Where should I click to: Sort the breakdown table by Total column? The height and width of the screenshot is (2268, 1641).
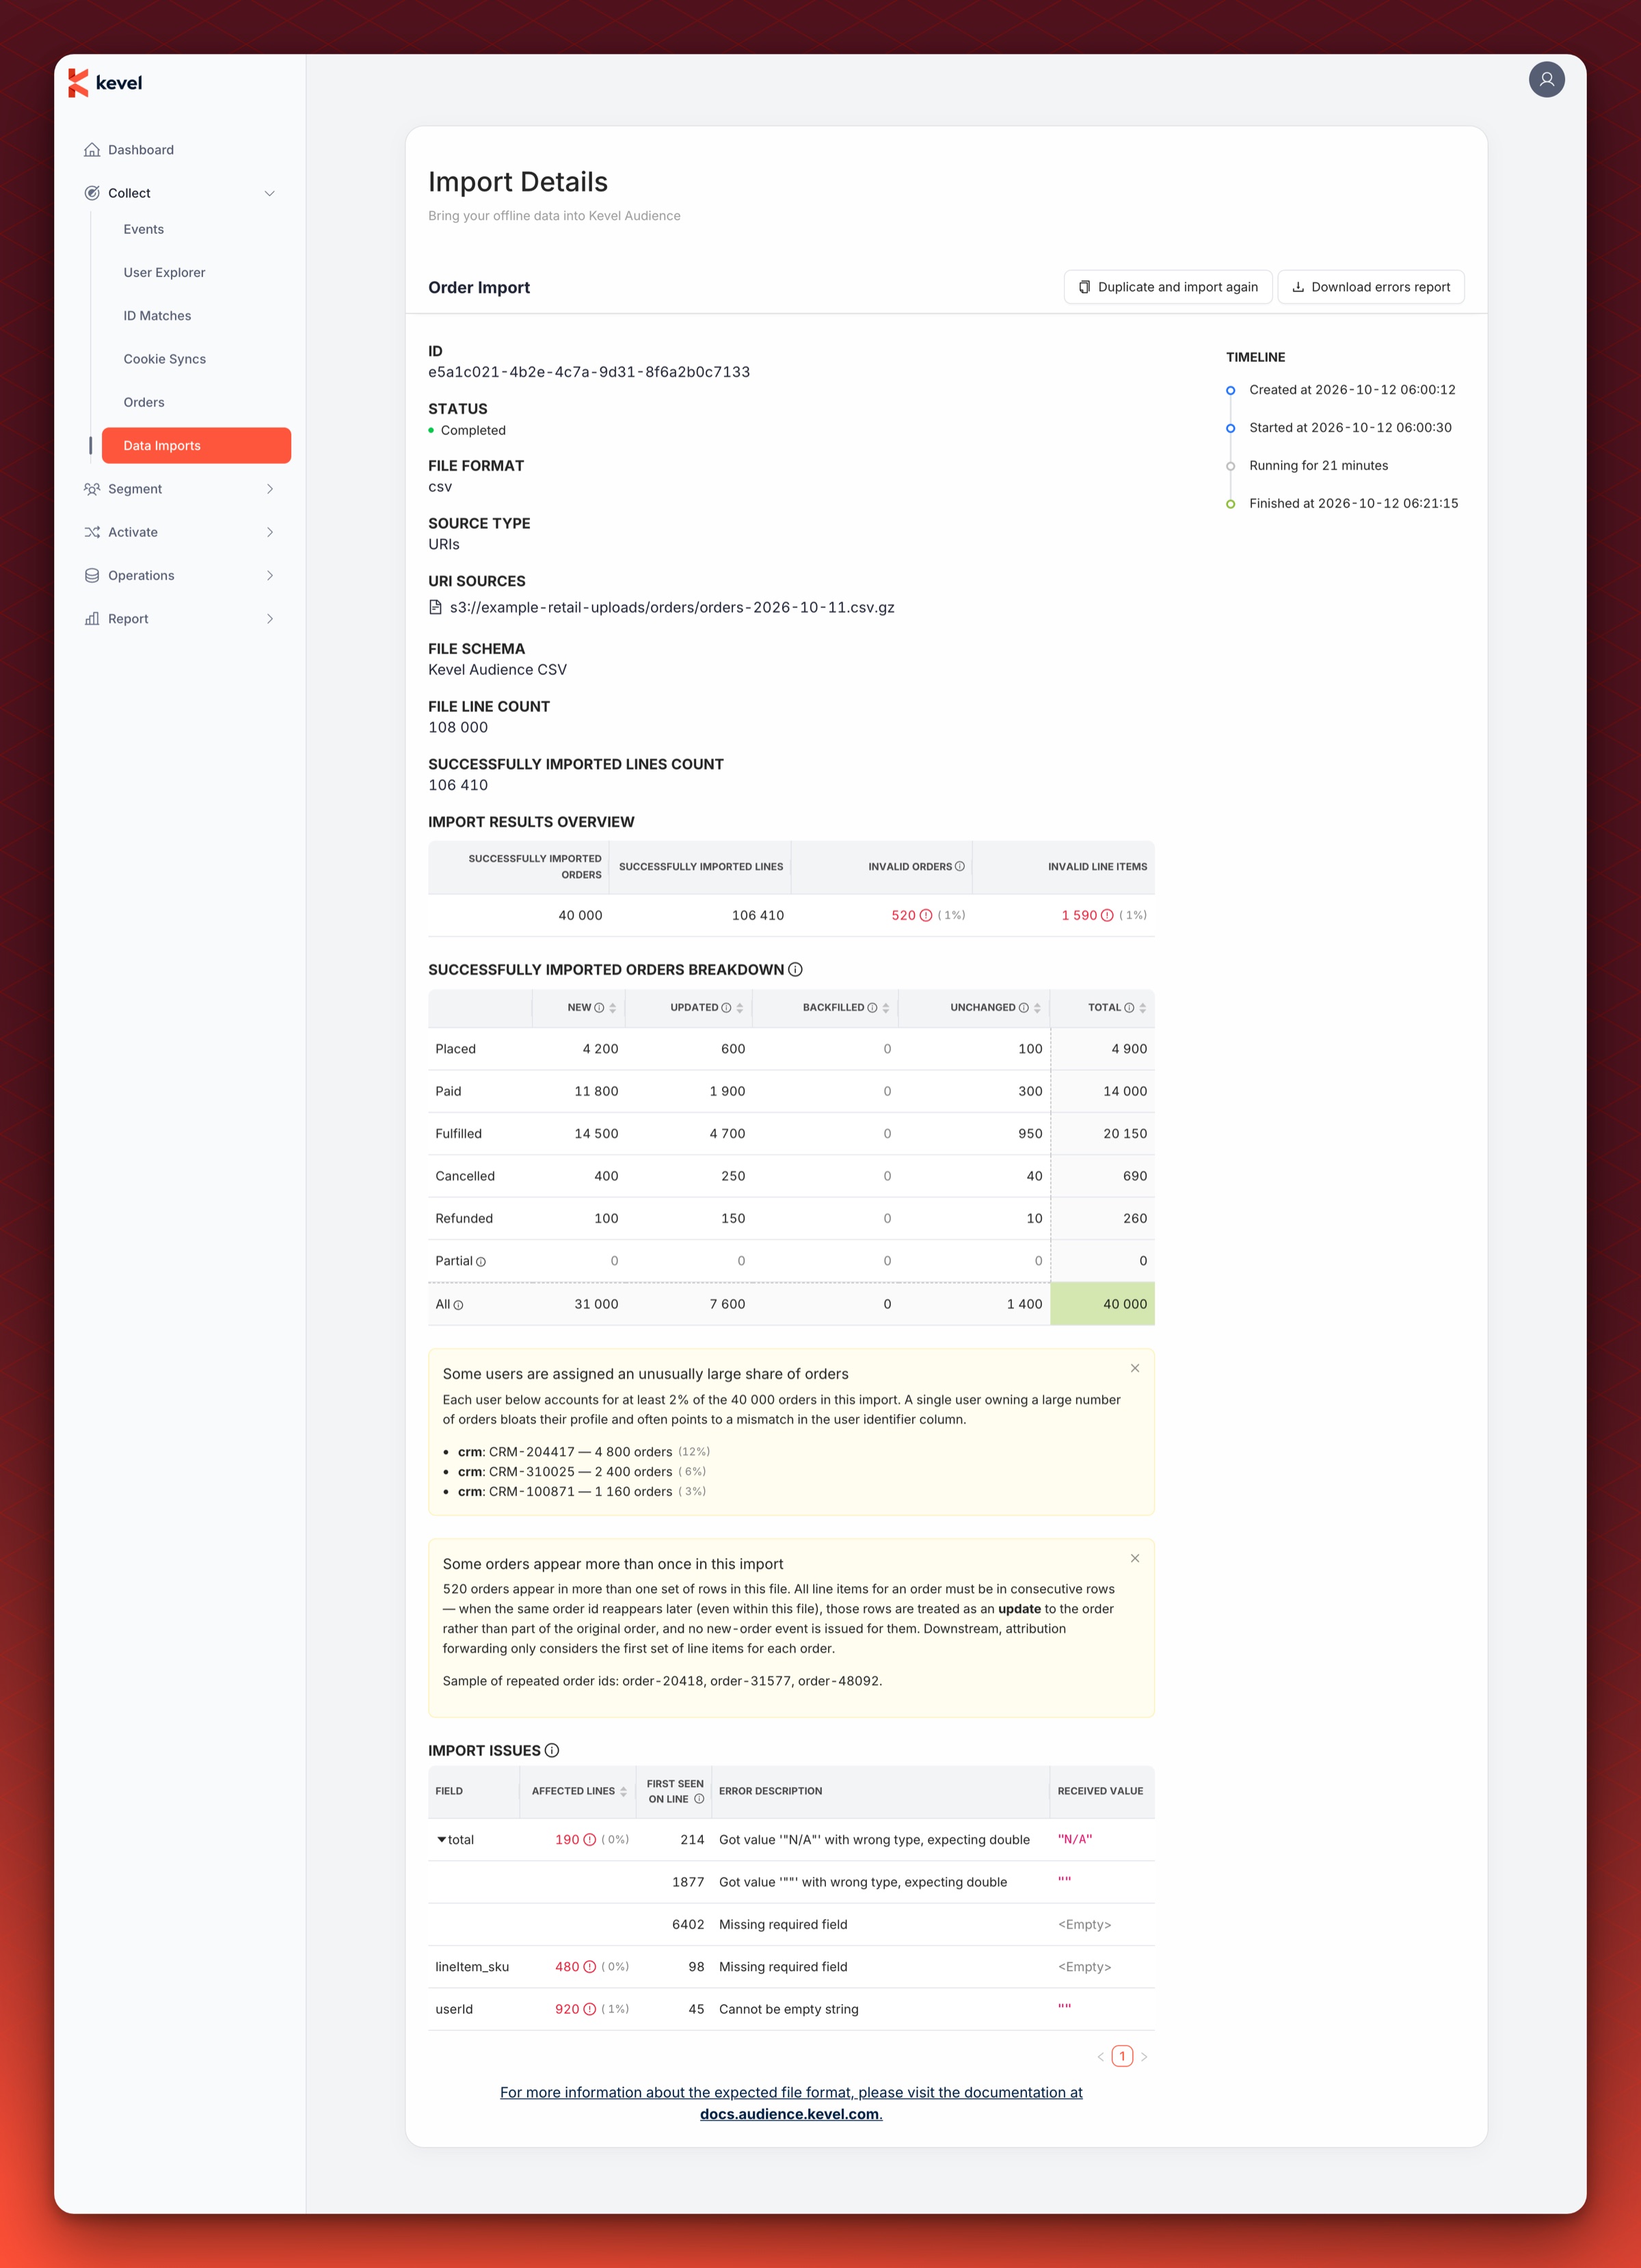[1142, 1008]
